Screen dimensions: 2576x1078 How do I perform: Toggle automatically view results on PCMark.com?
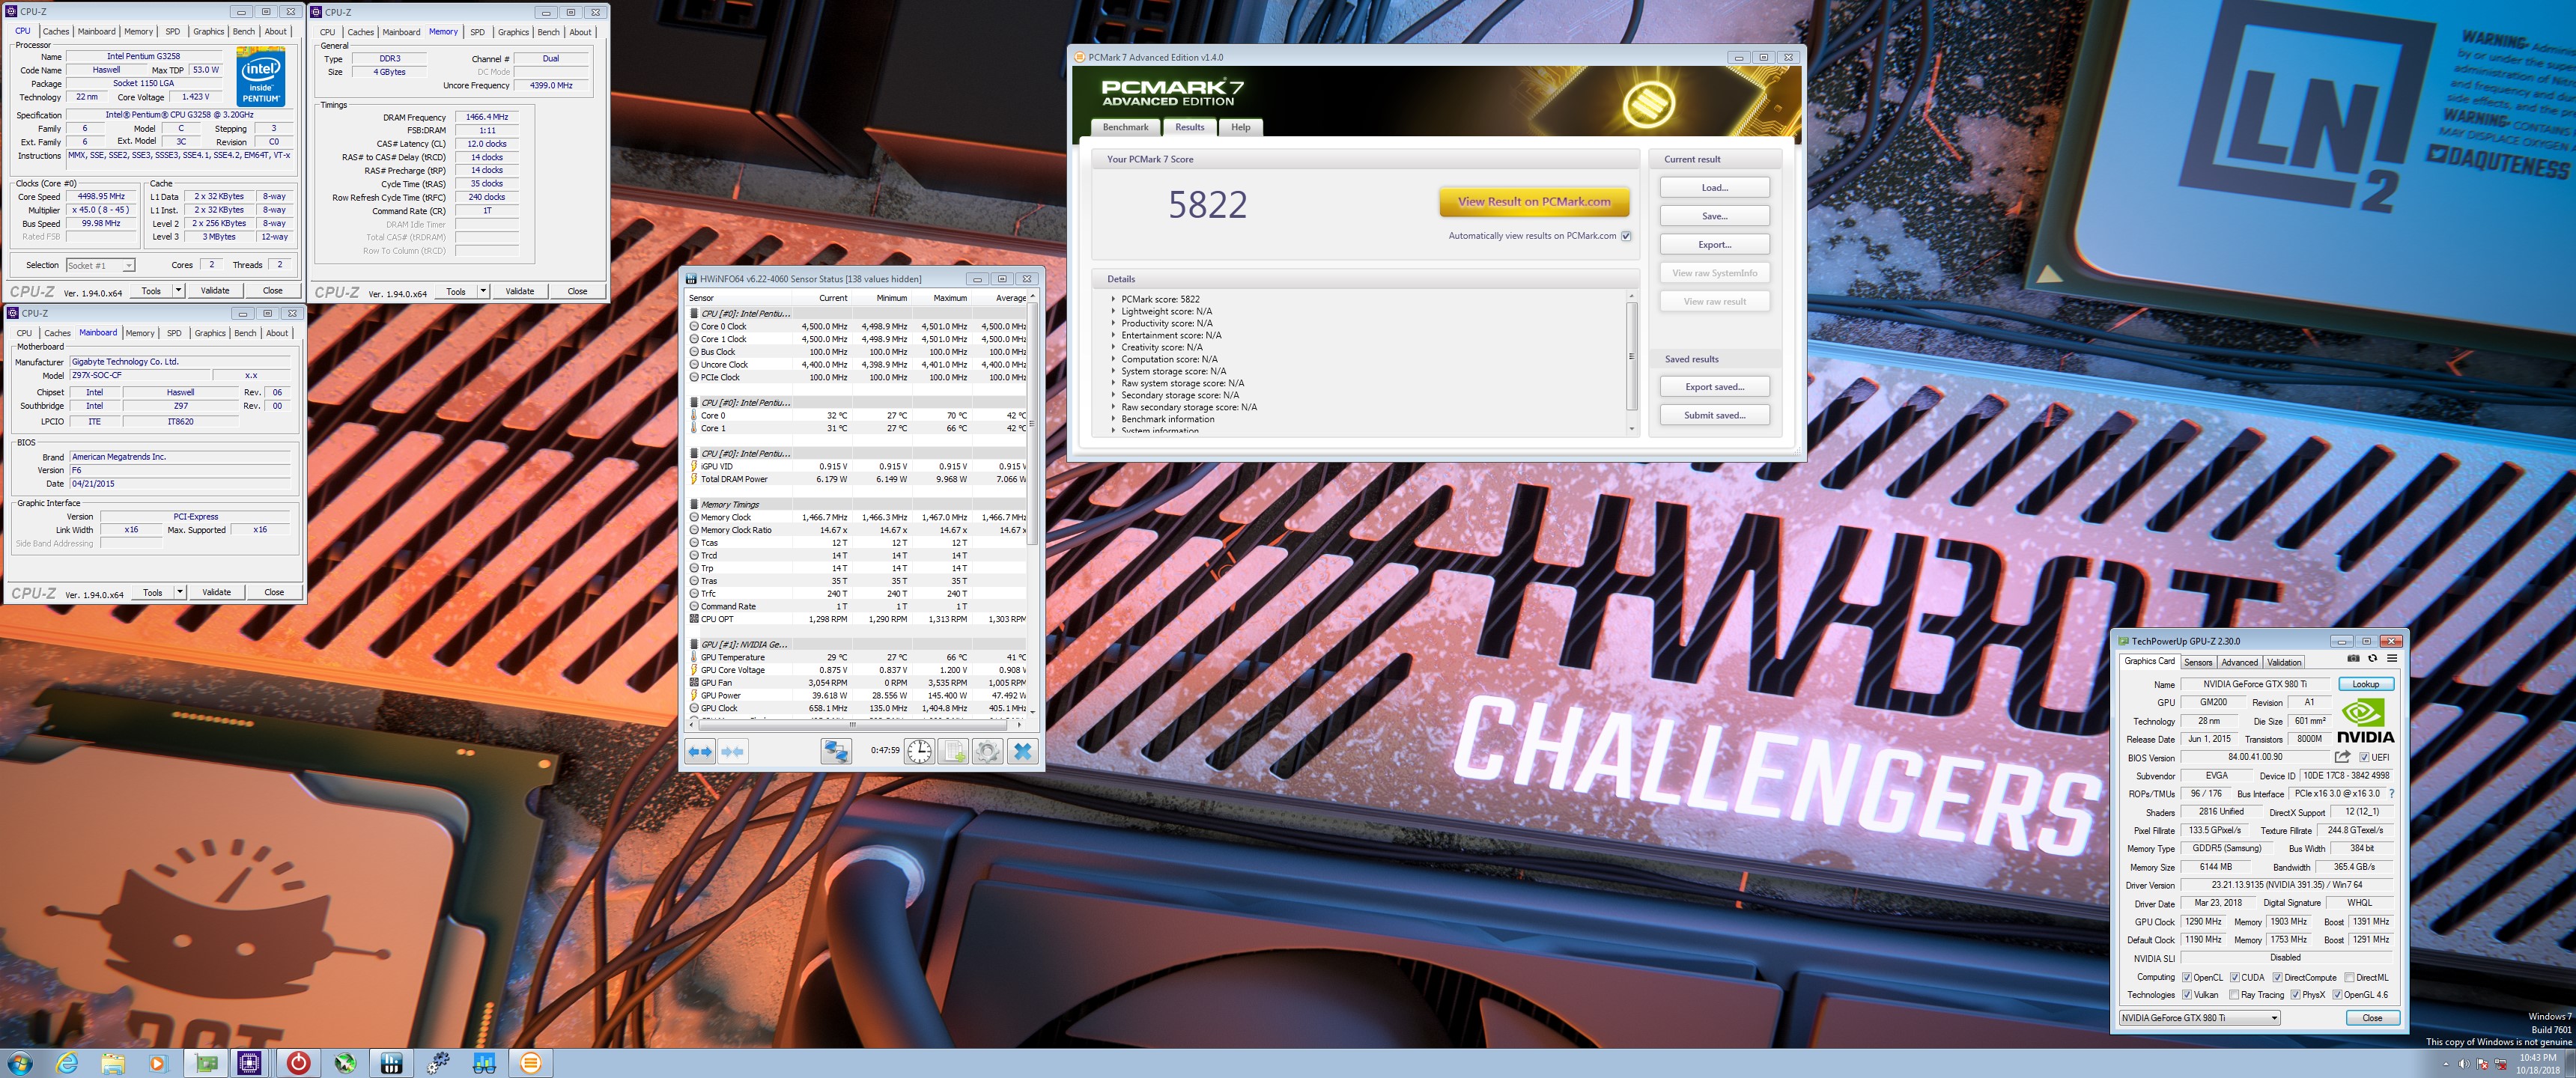point(1626,236)
